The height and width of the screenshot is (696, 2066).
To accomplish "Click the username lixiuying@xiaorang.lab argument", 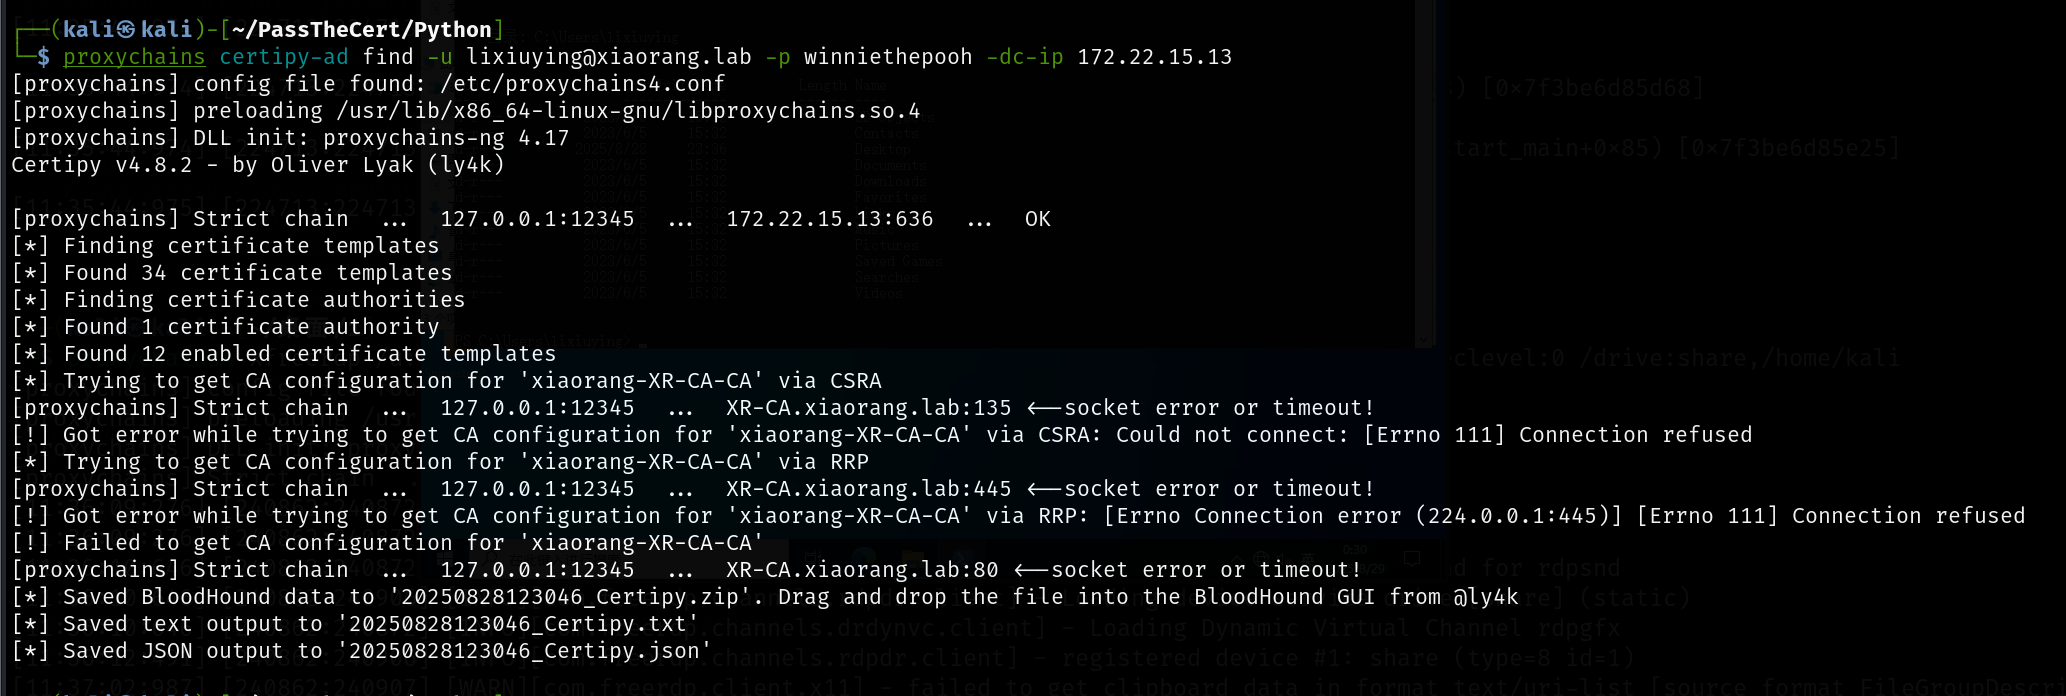I will click(609, 57).
